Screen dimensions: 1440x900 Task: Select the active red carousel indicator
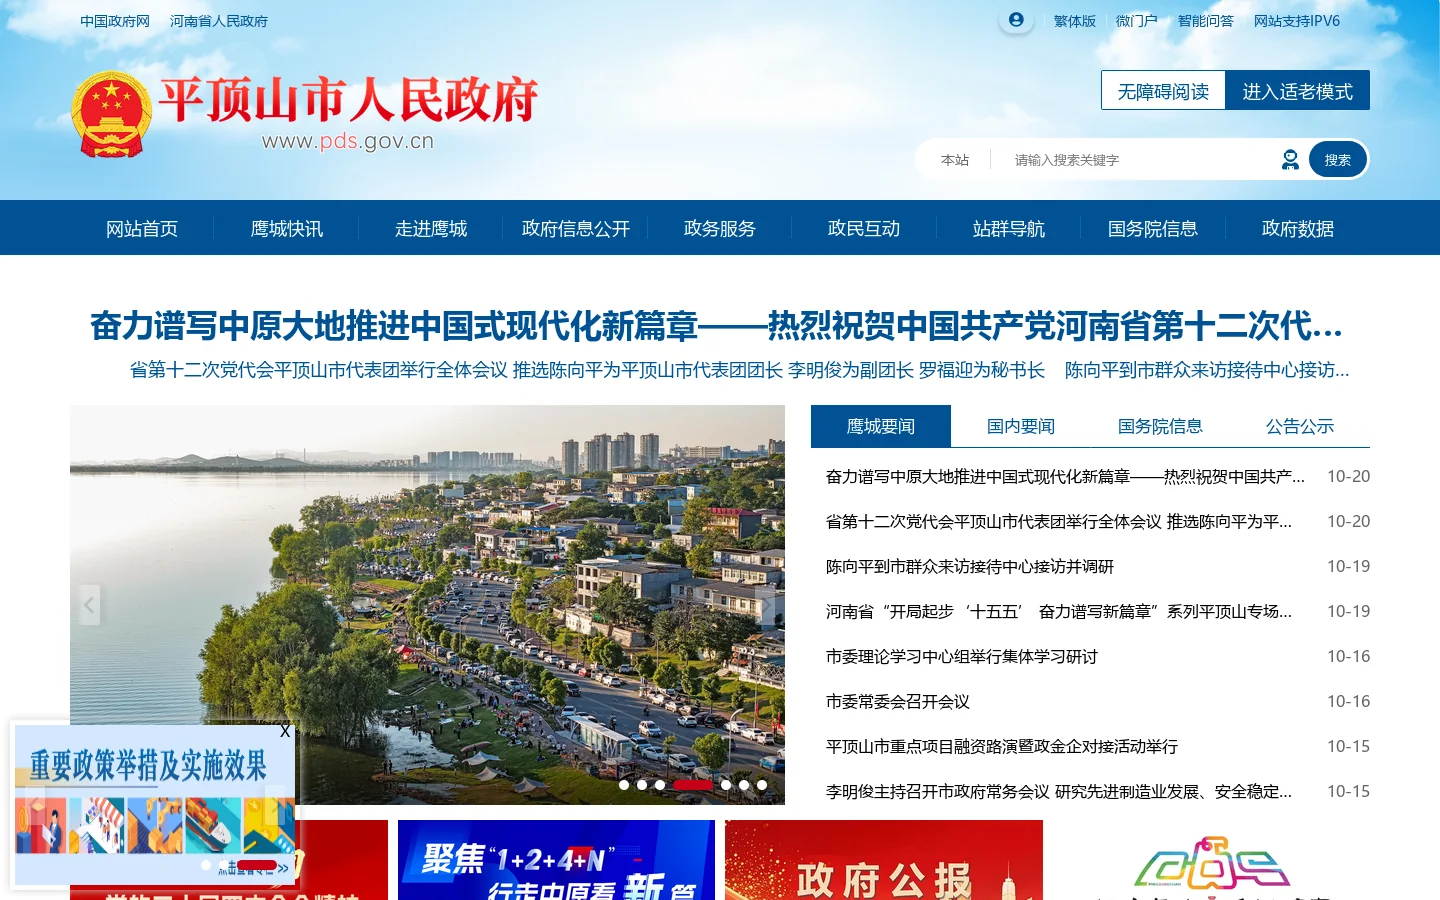693,785
